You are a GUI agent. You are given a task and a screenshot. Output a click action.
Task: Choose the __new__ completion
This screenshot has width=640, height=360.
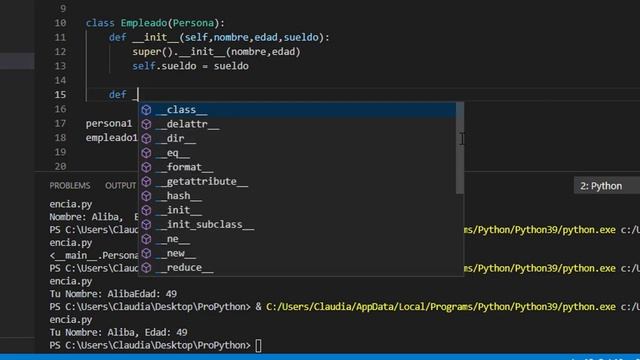(298, 253)
